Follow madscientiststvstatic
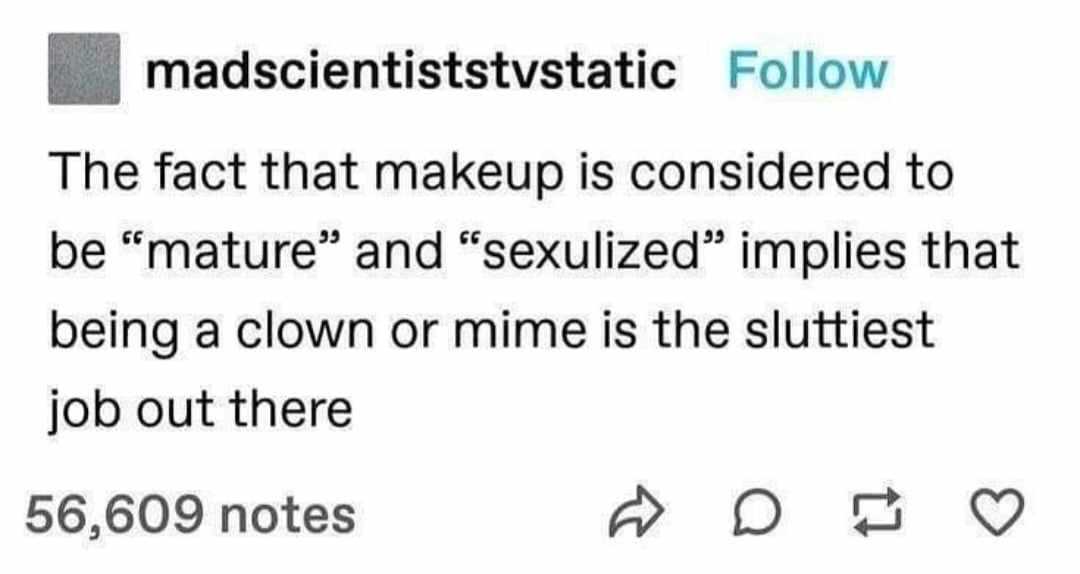Viewport: 1080px width, 574px height. [x=807, y=70]
